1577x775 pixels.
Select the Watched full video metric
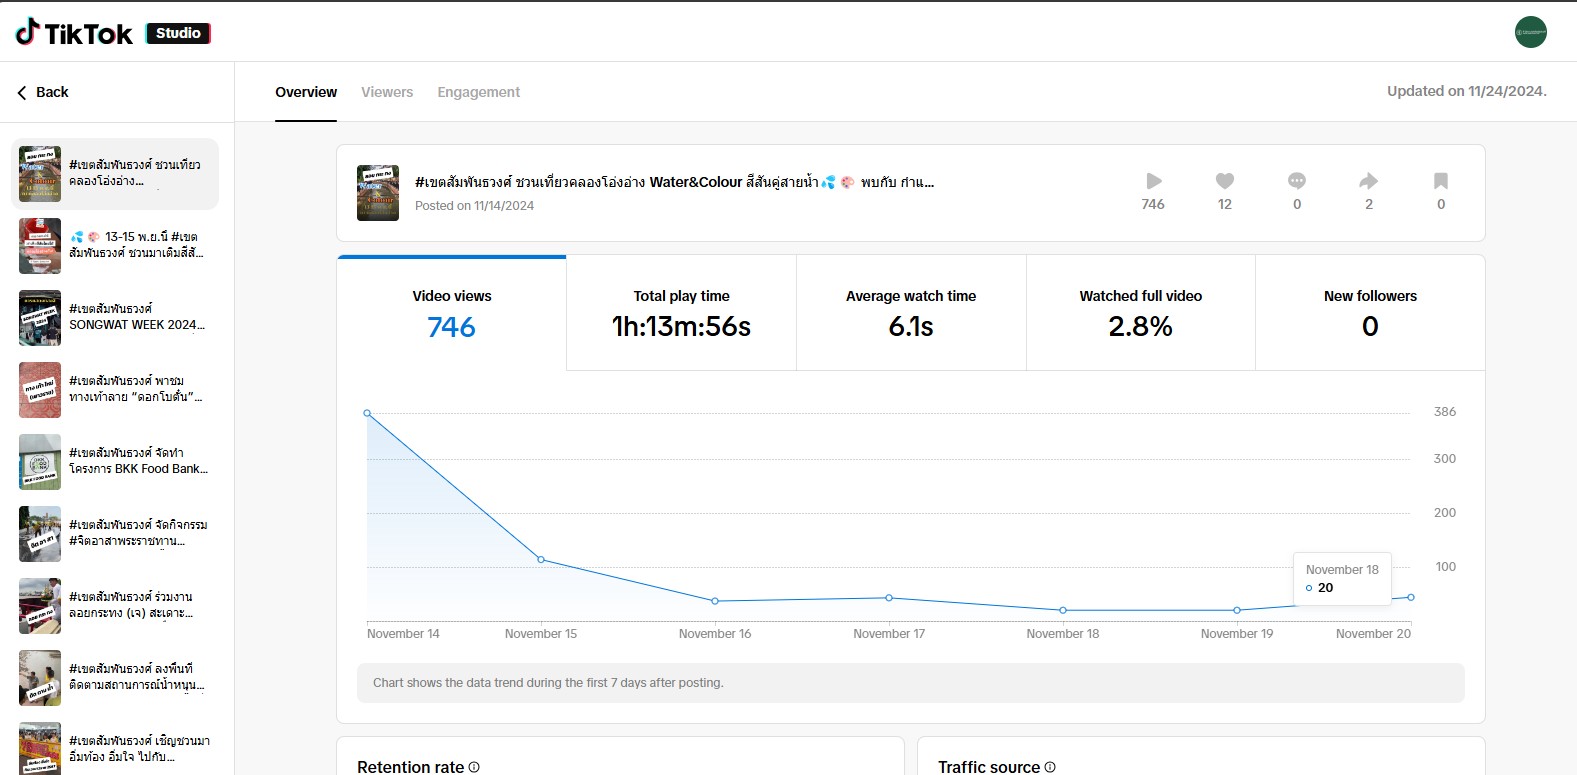1140,313
